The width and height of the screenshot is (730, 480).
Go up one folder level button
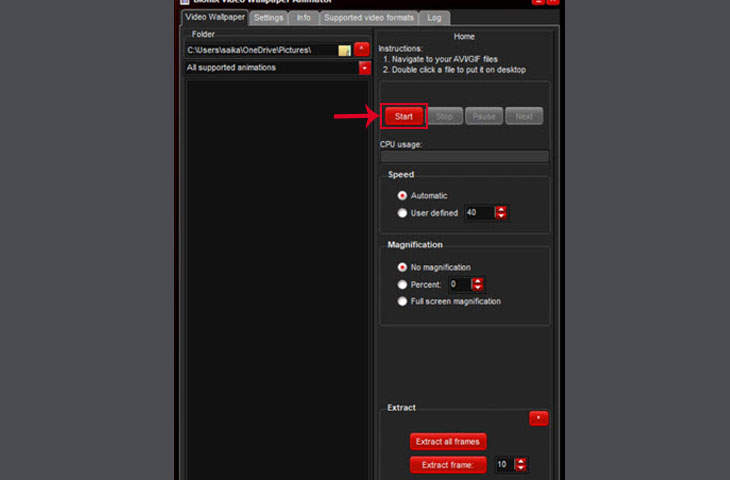tap(362, 49)
